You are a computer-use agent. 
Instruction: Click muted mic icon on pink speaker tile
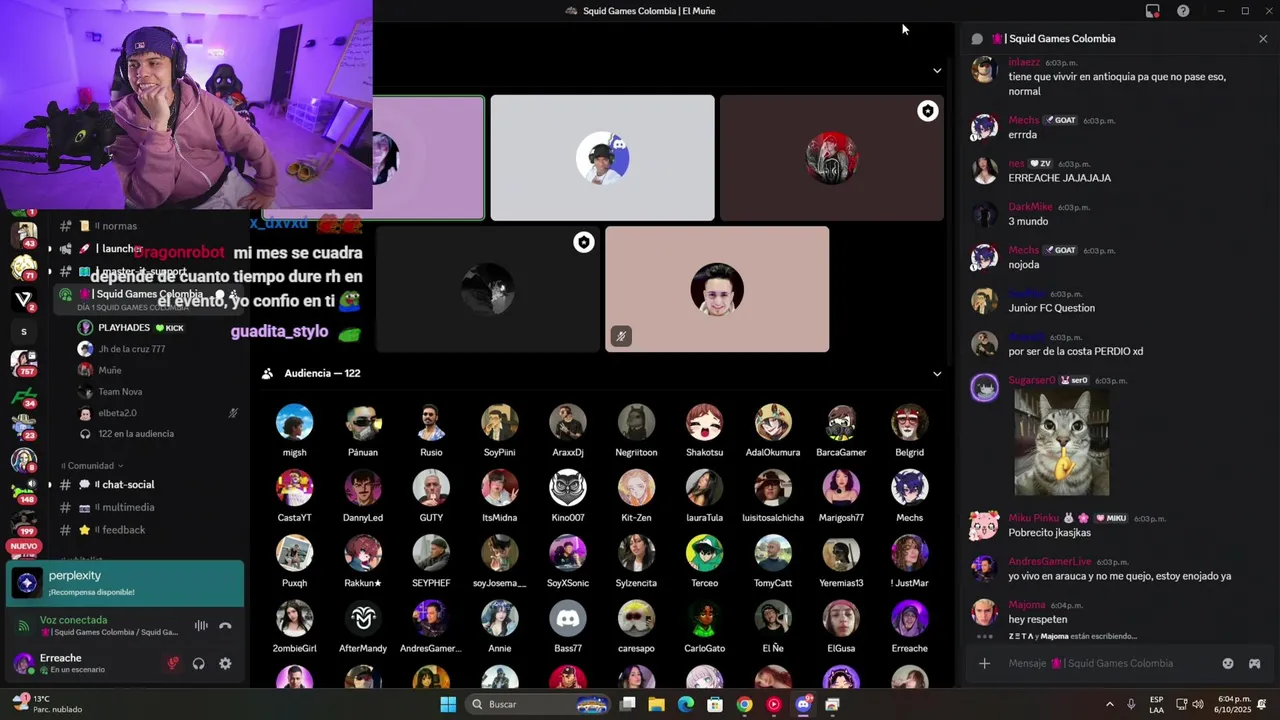(x=620, y=336)
